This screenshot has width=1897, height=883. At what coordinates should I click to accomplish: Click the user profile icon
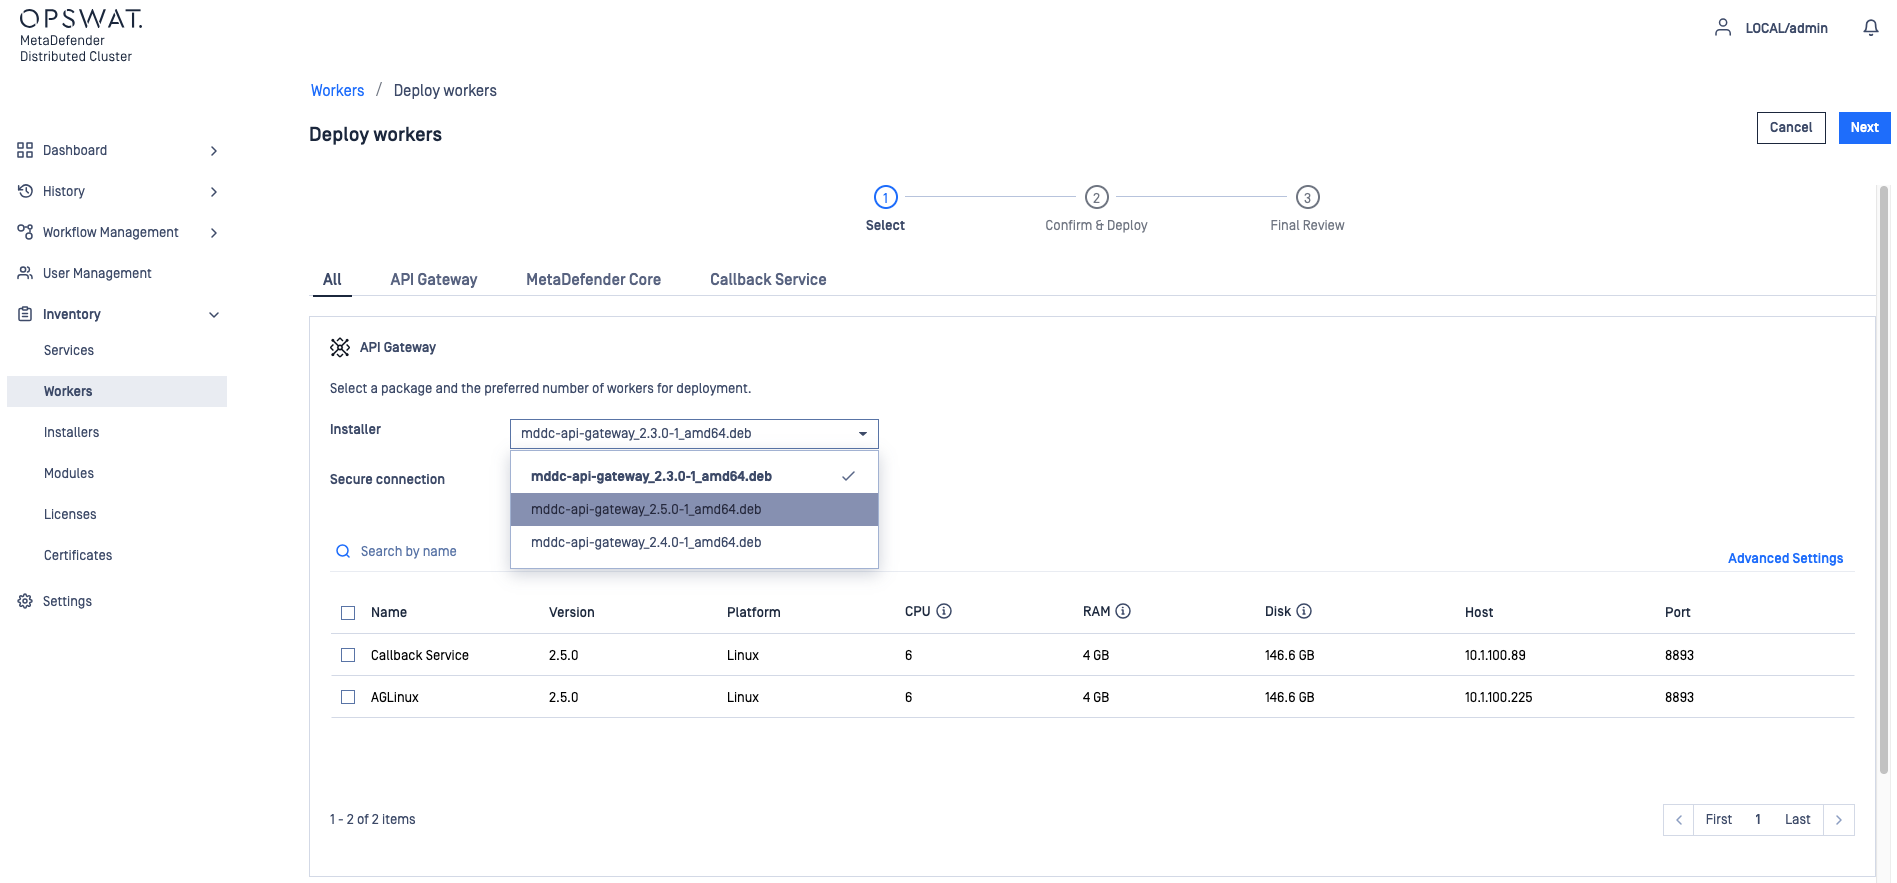(1722, 28)
